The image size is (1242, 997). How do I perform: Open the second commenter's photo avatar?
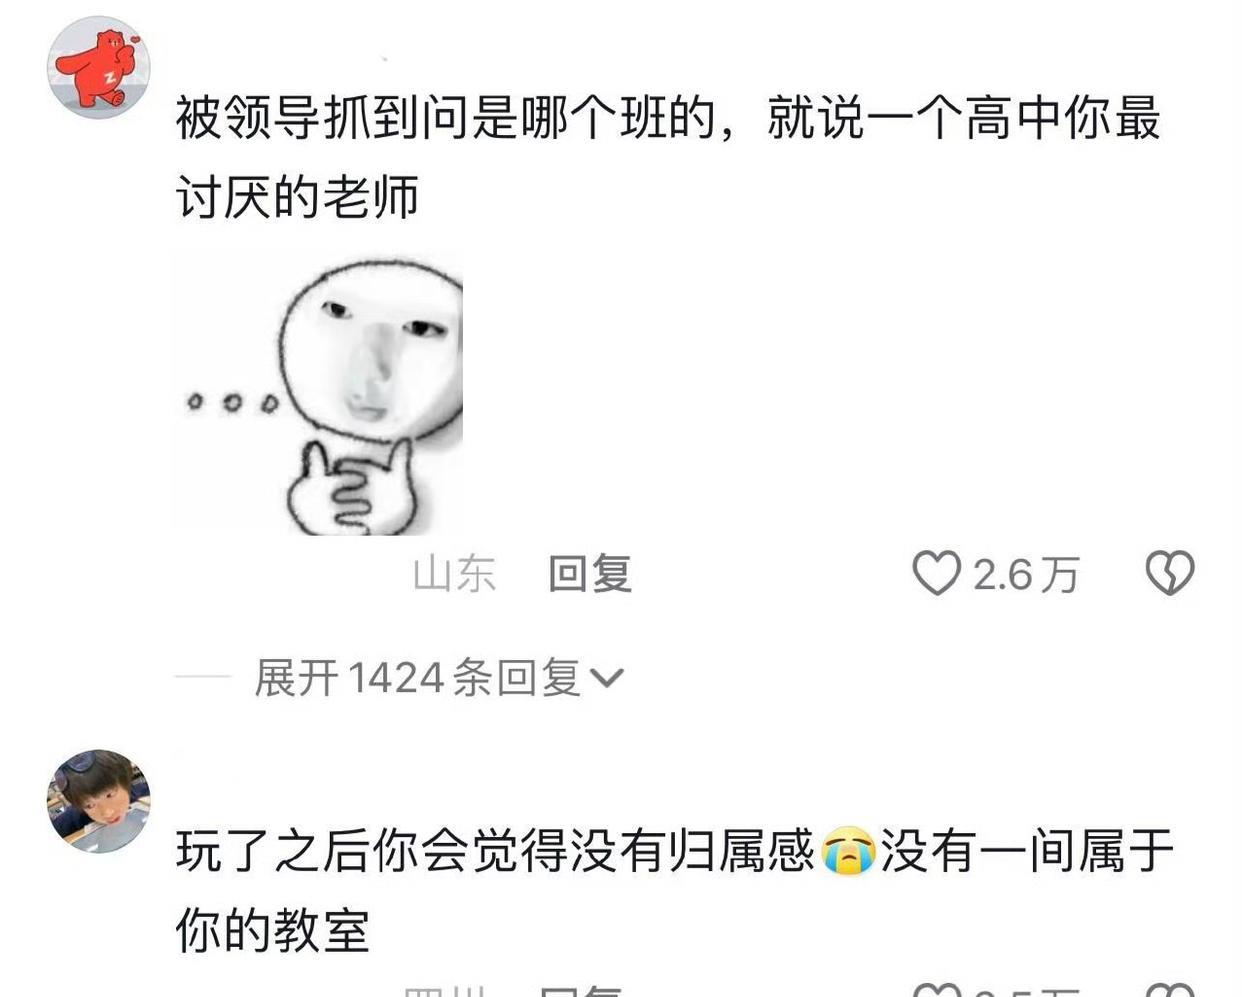click(98, 801)
